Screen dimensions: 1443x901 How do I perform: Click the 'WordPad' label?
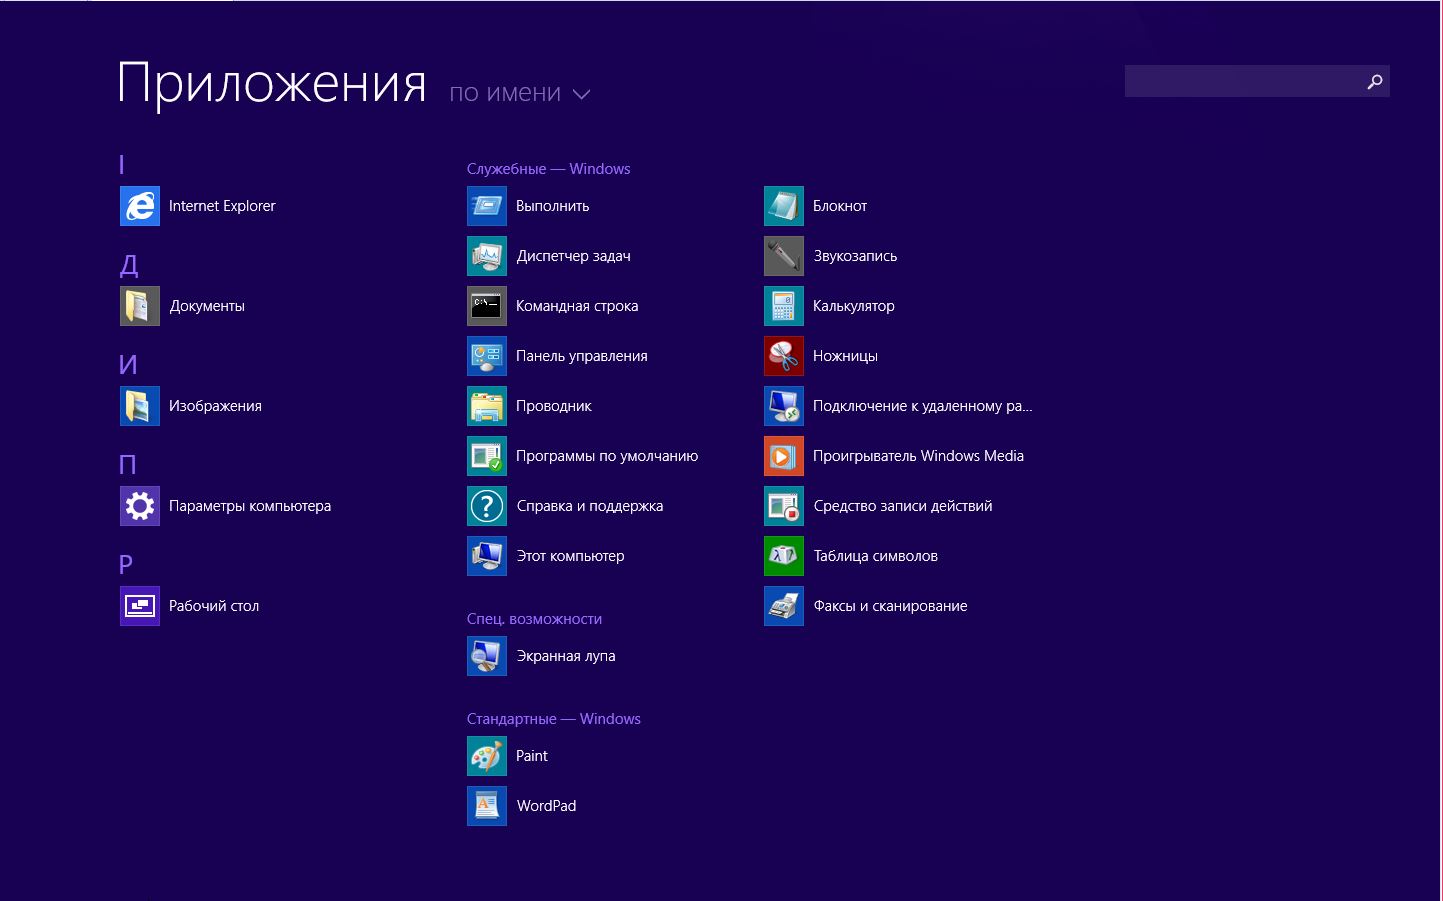546,806
